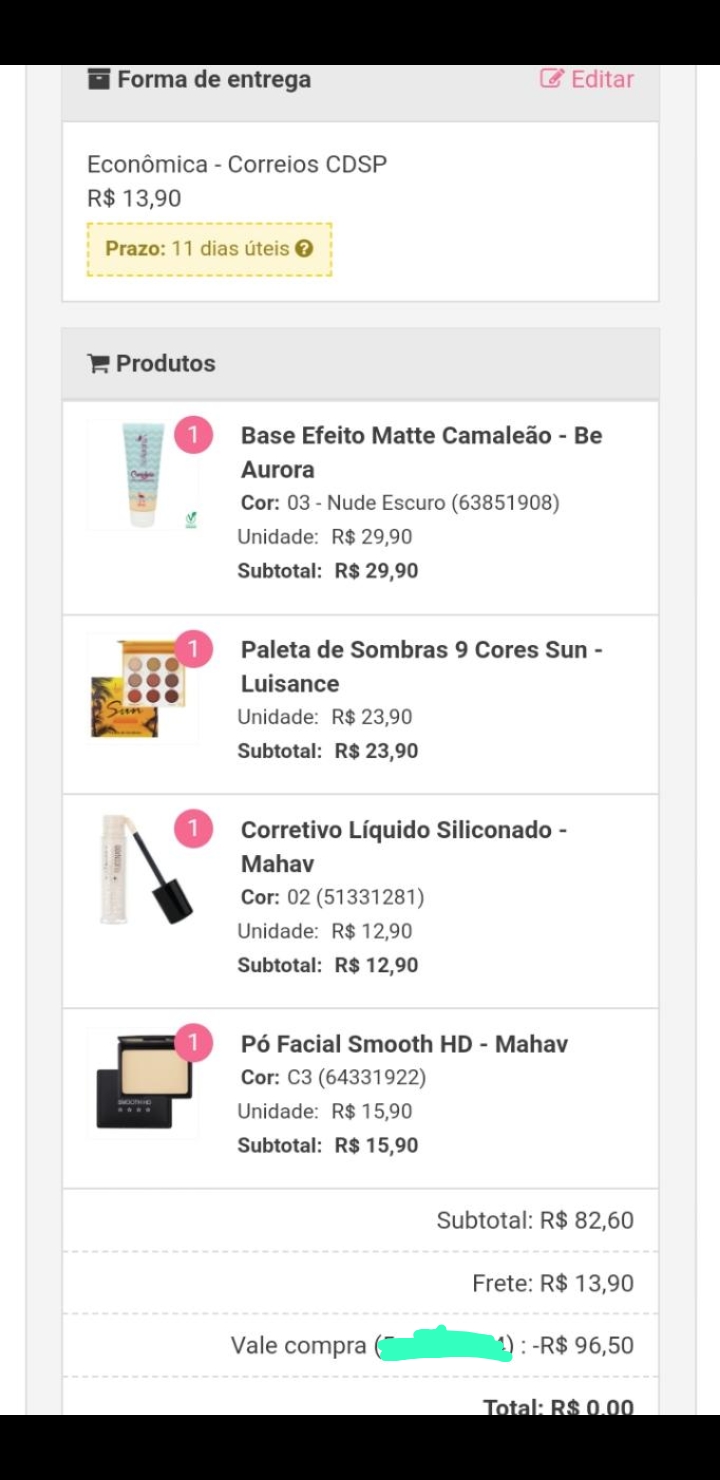Click the Prazo 11 dias úteis box

point(209,249)
